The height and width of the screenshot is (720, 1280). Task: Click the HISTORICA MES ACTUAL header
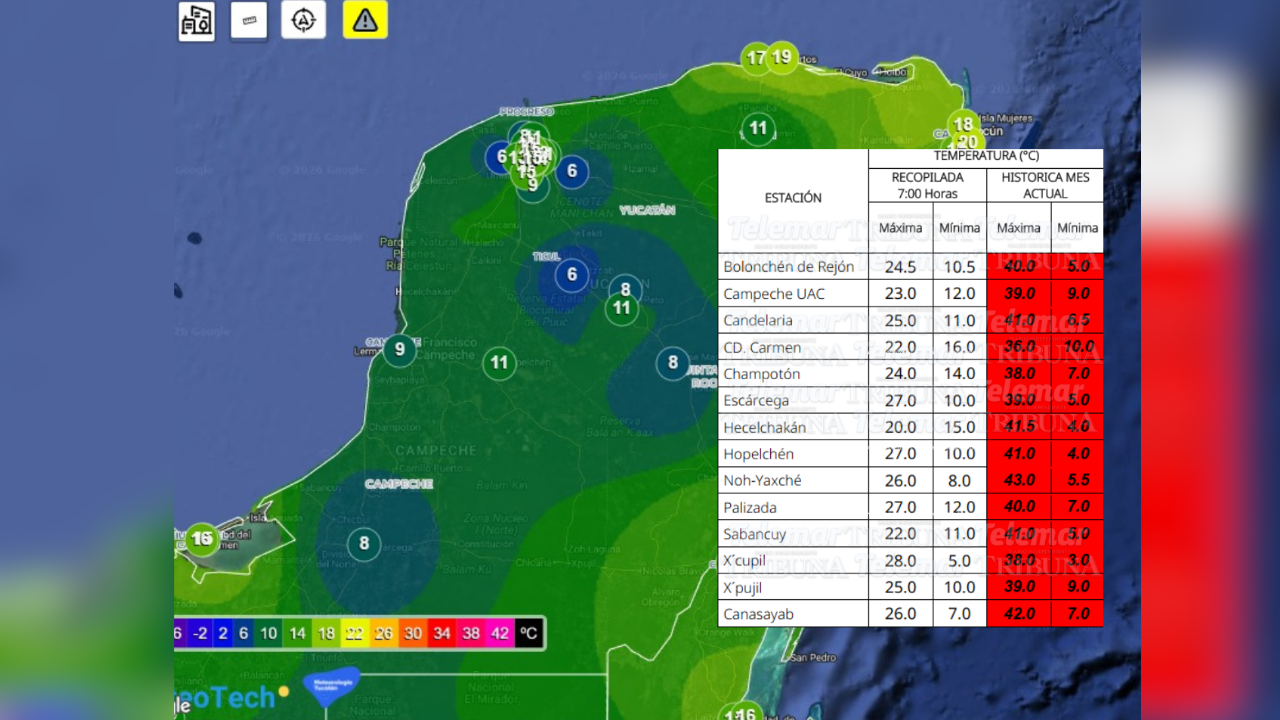(1044, 185)
